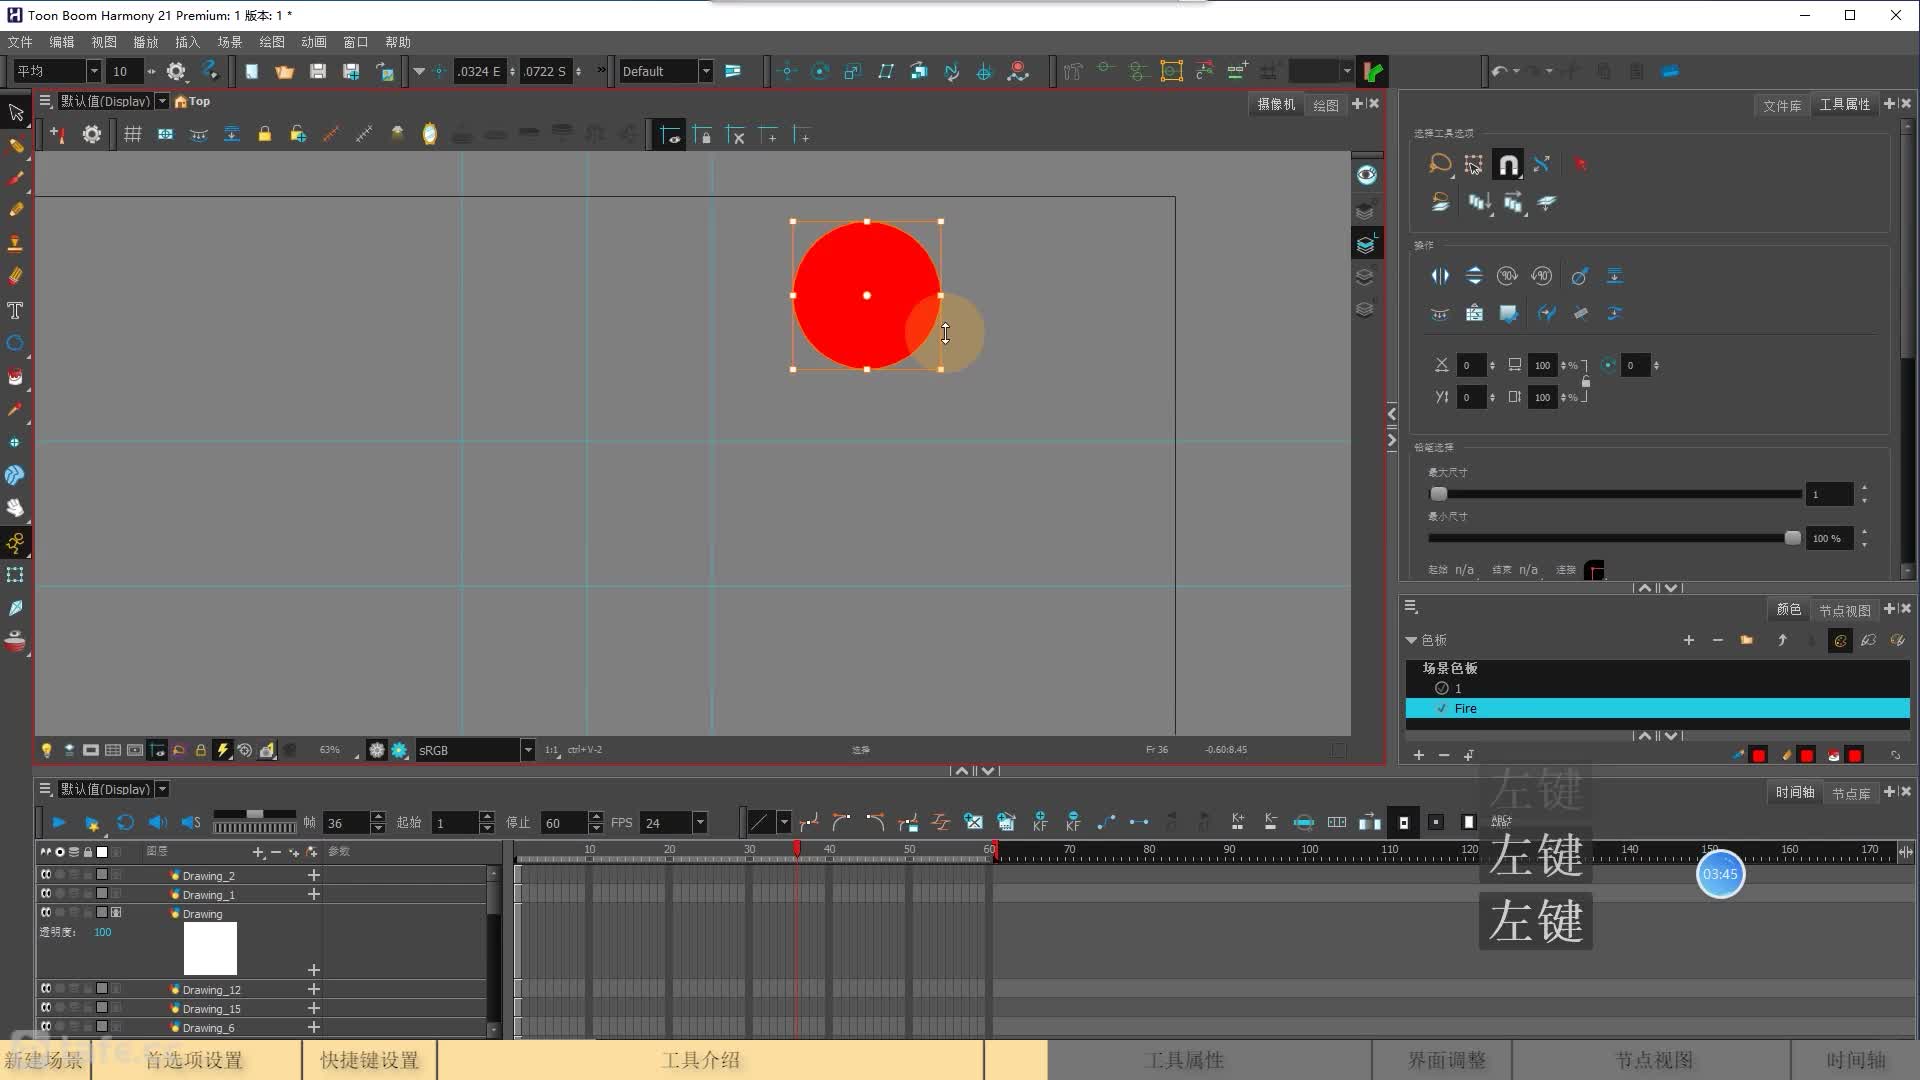Switch to the 绘图 view tab
The height and width of the screenshot is (1080, 1920).
[1325, 105]
